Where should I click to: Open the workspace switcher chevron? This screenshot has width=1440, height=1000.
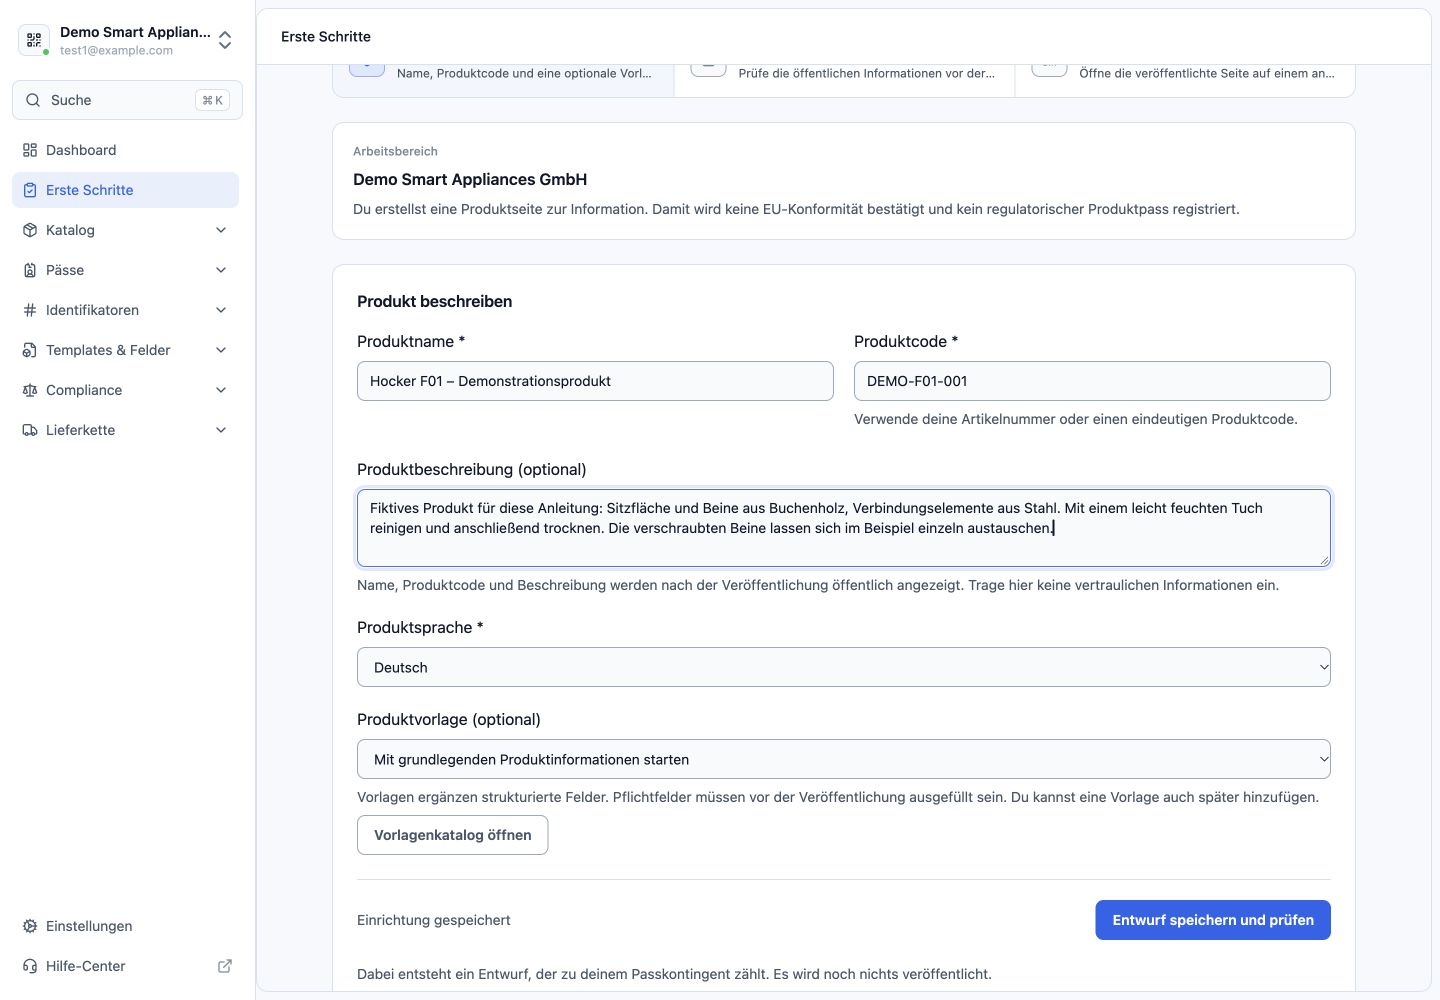click(x=225, y=40)
